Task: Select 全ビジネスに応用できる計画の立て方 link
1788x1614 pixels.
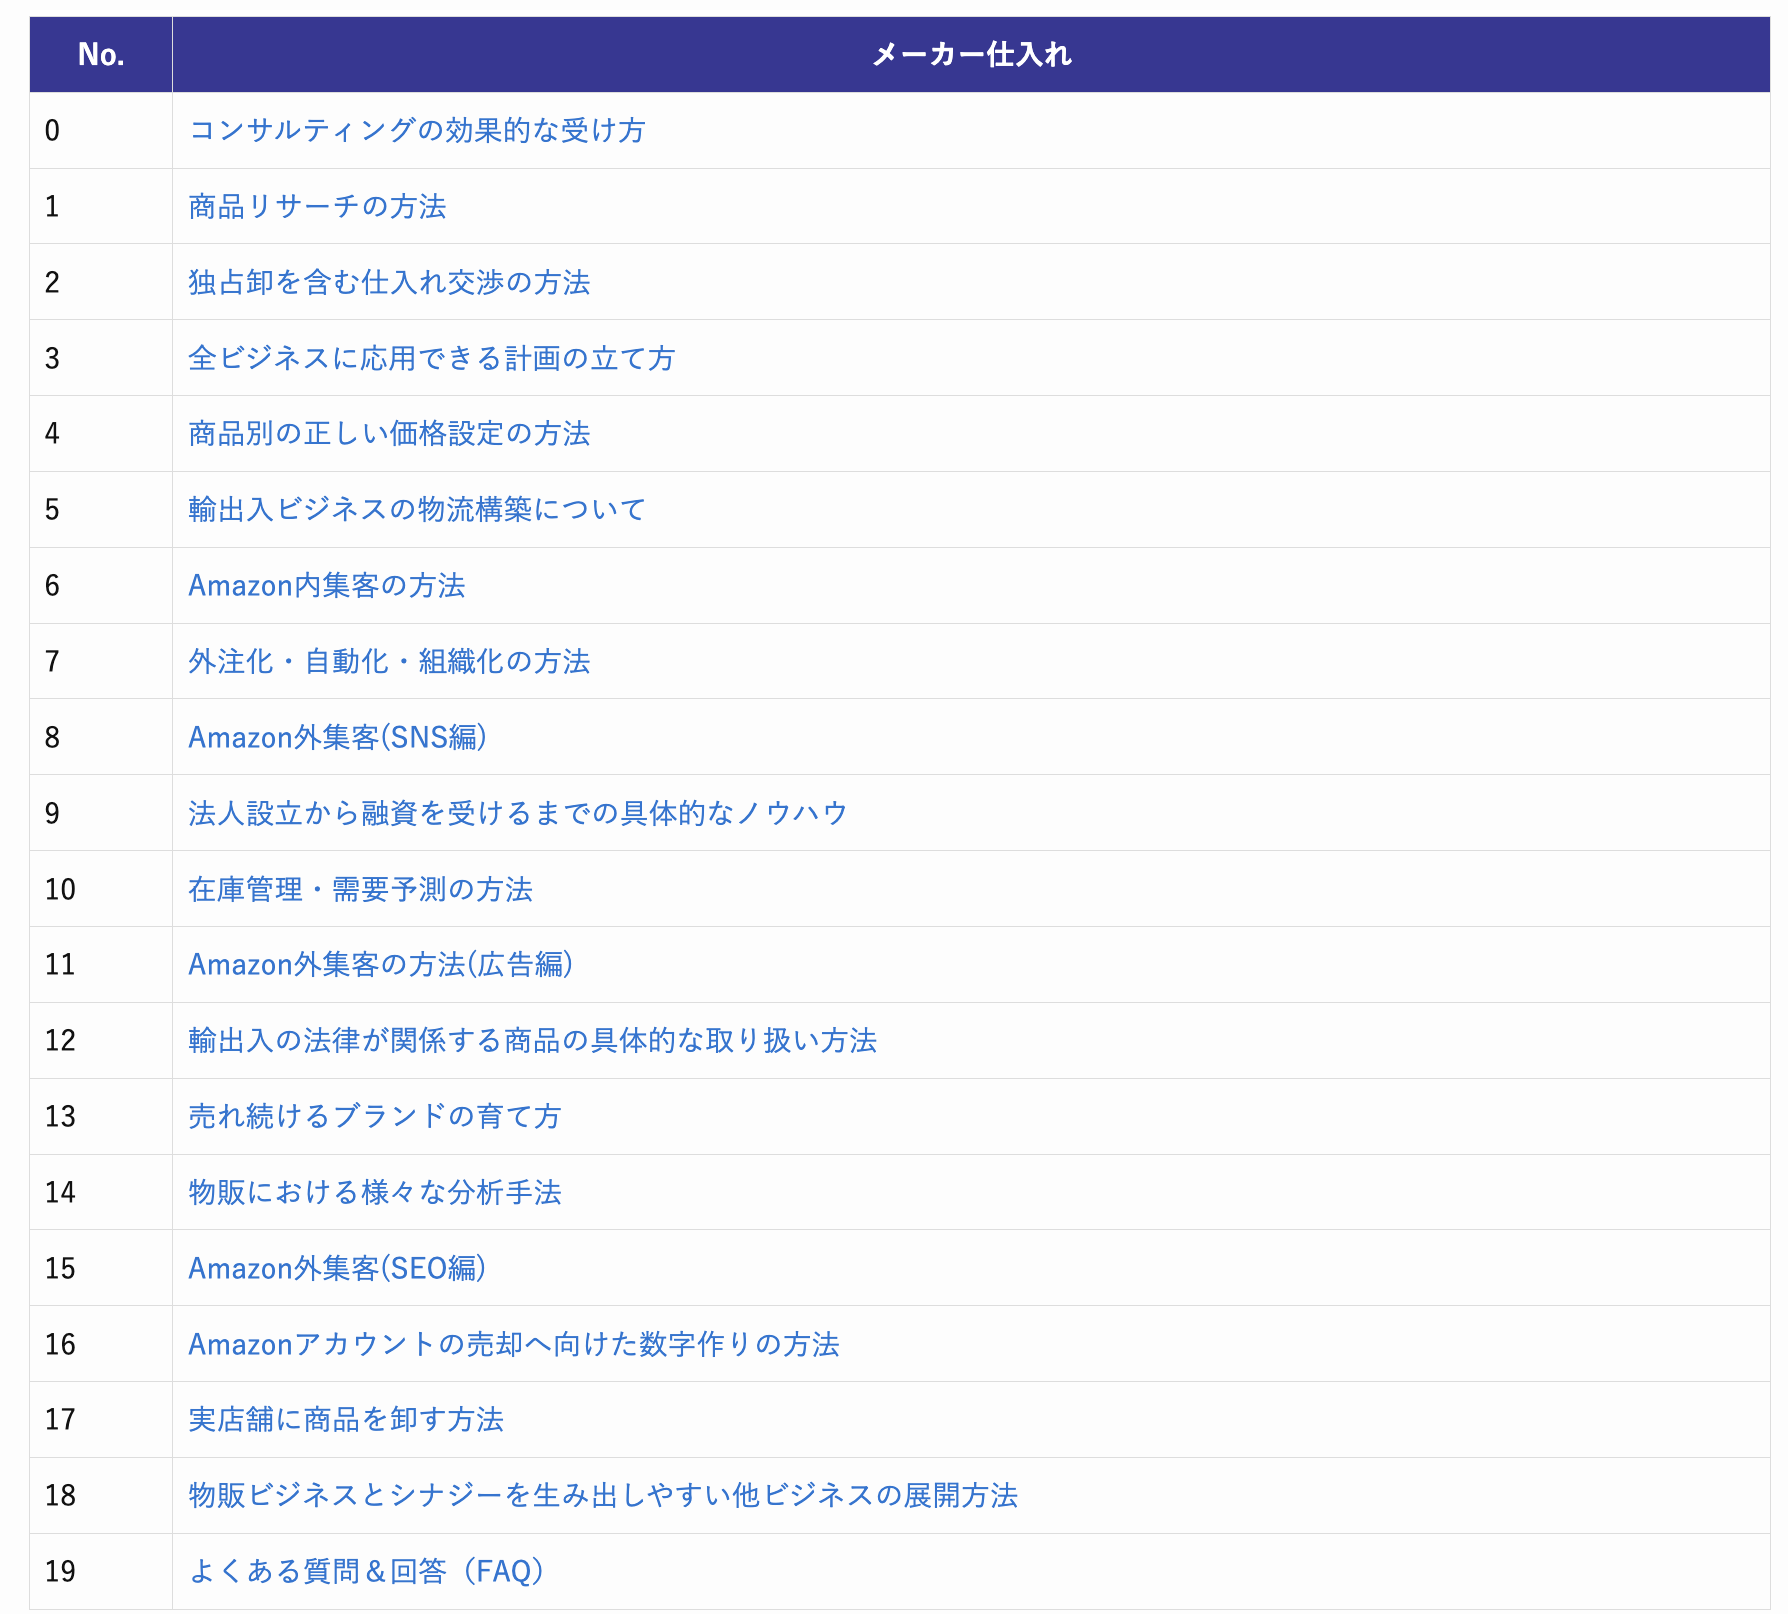Action: tap(431, 359)
